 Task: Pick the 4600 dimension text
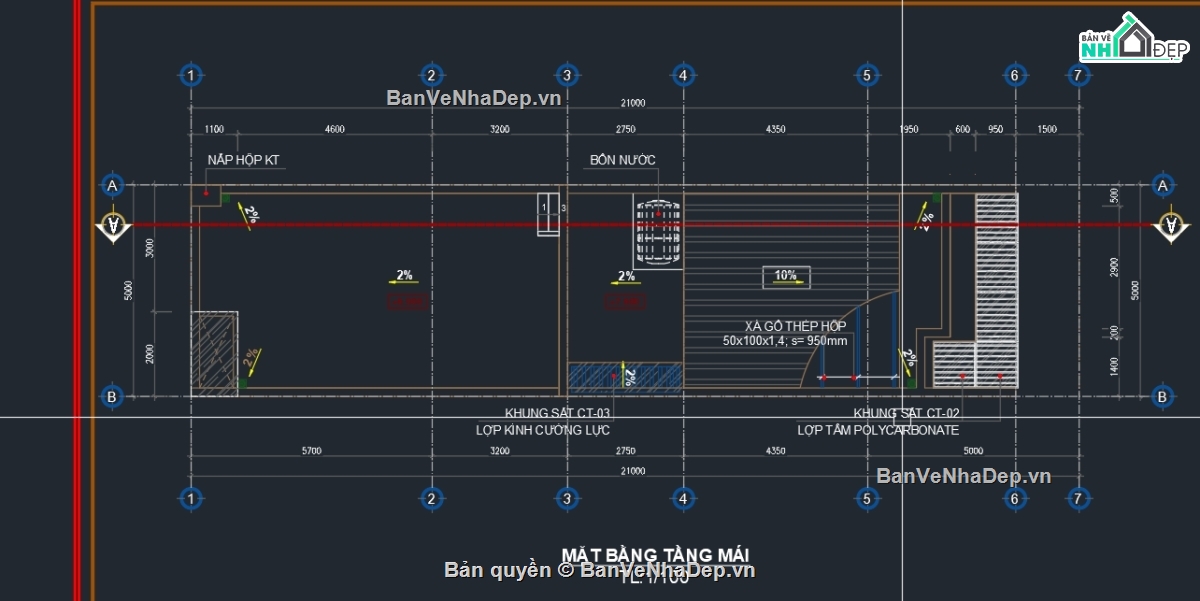pyautogui.click(x=334, y=129)
